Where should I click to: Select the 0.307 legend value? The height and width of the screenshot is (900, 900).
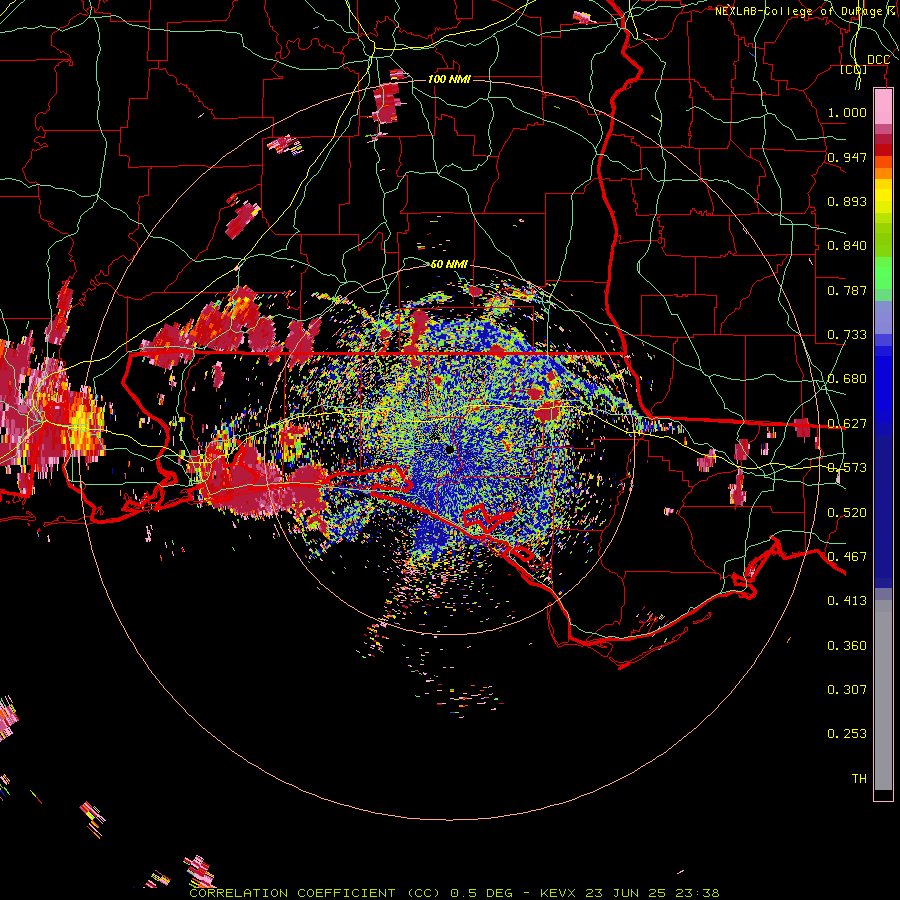tap(847, 689)
